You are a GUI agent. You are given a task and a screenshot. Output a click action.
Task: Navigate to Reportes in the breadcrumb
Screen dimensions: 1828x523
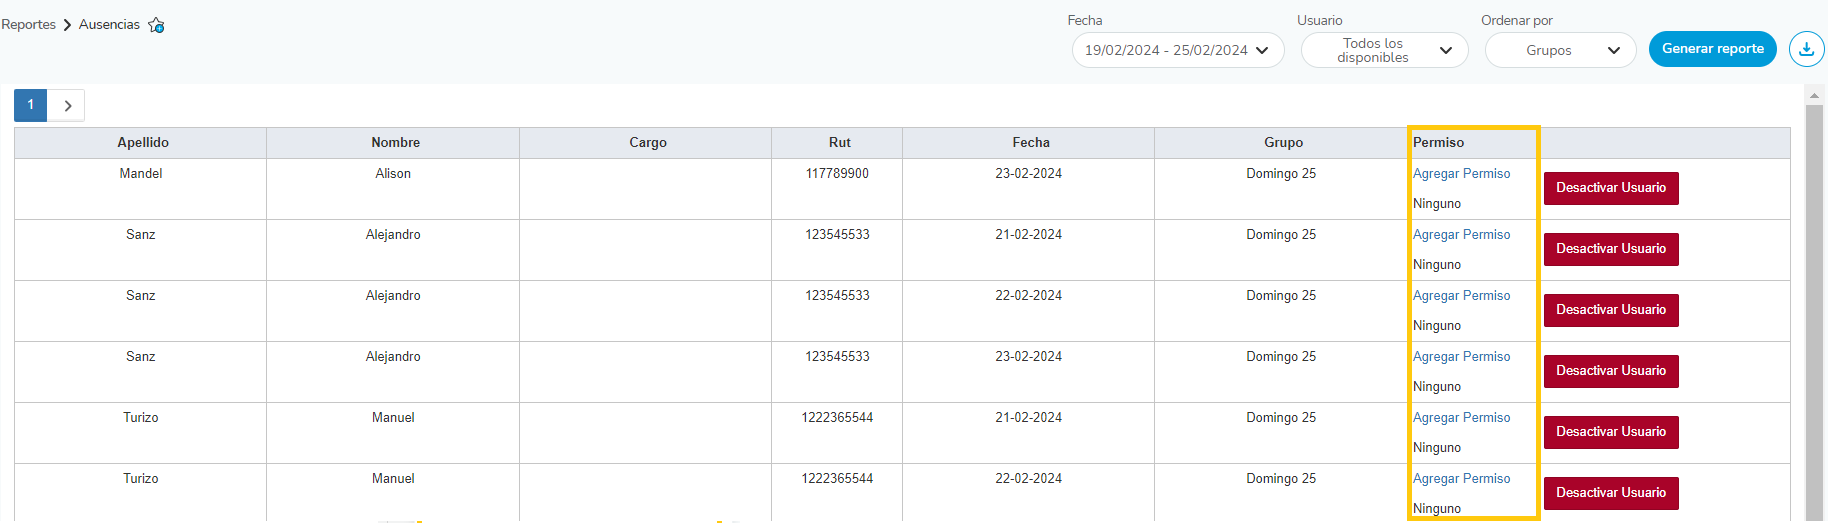point(29,25)
